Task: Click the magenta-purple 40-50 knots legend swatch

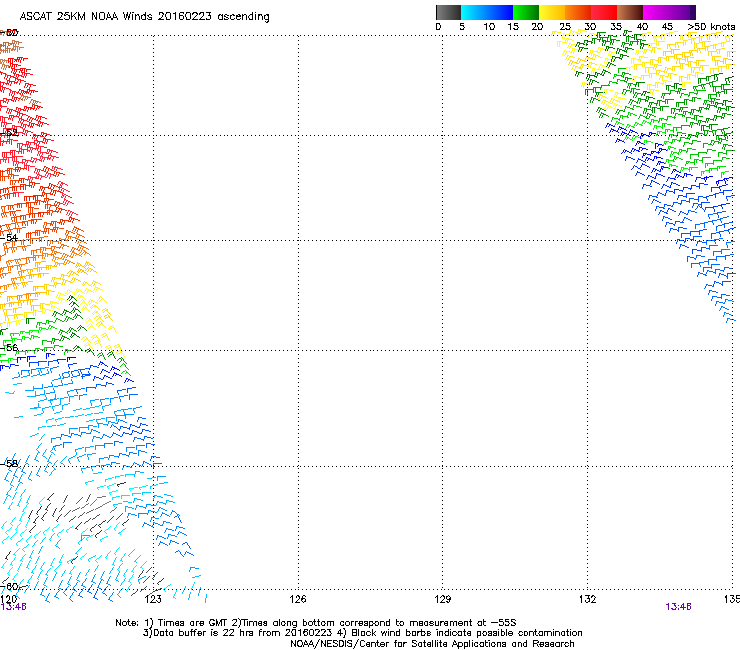Action: point(669,12)
